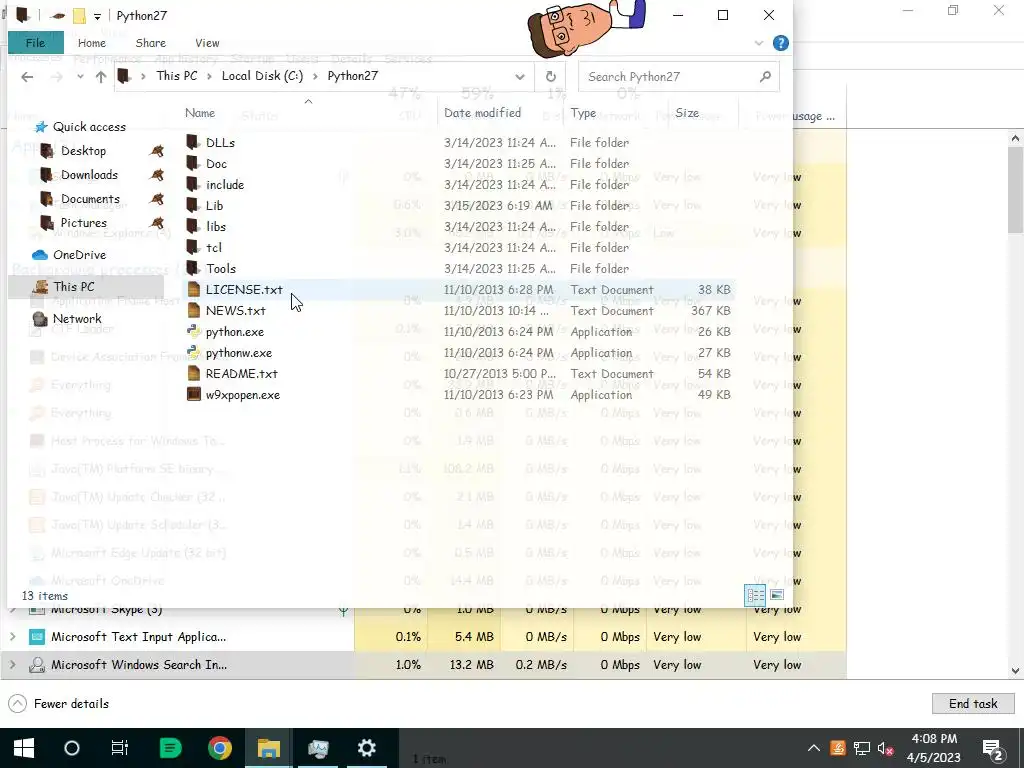
Task: Select Documents in Quick access
Action: coord(90,199)
